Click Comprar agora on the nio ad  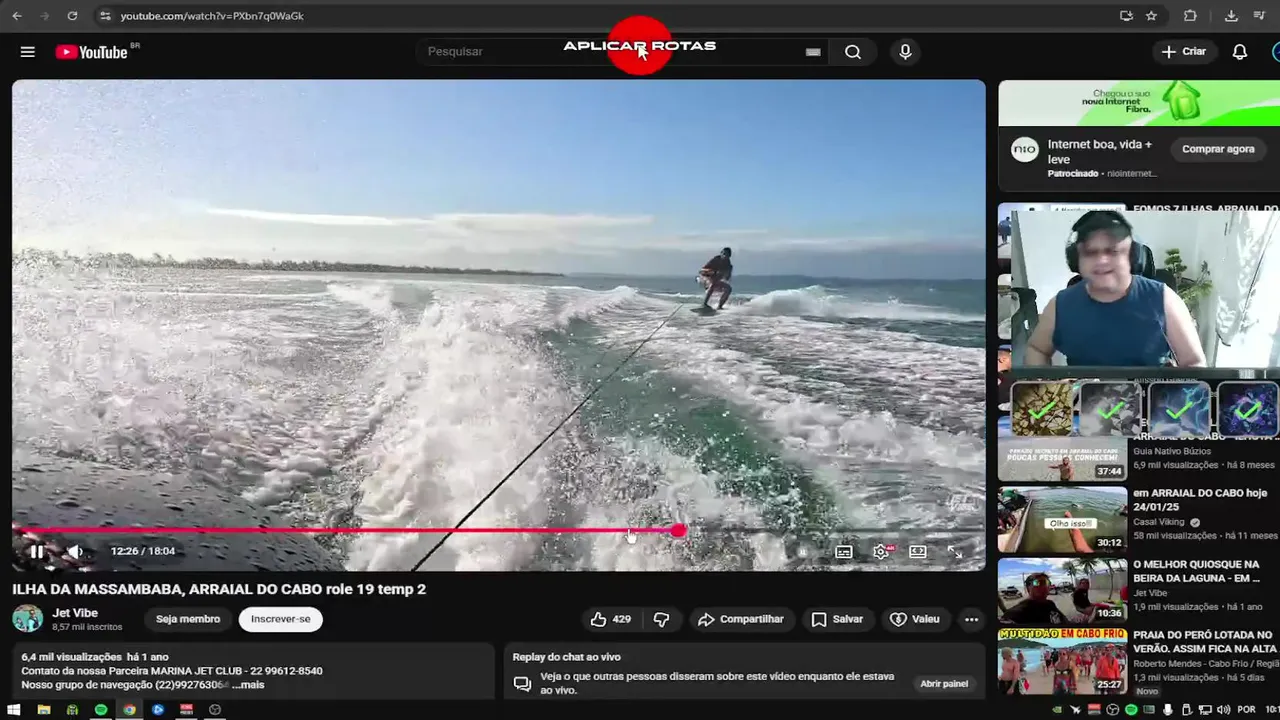(x=1218, y=149)
